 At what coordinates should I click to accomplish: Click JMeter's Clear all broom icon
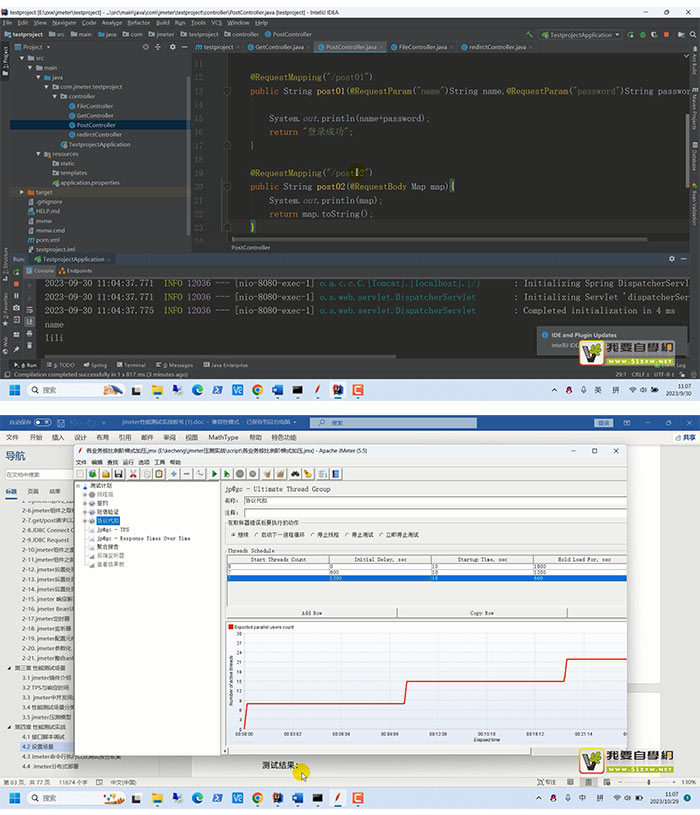tap(281, 474)
